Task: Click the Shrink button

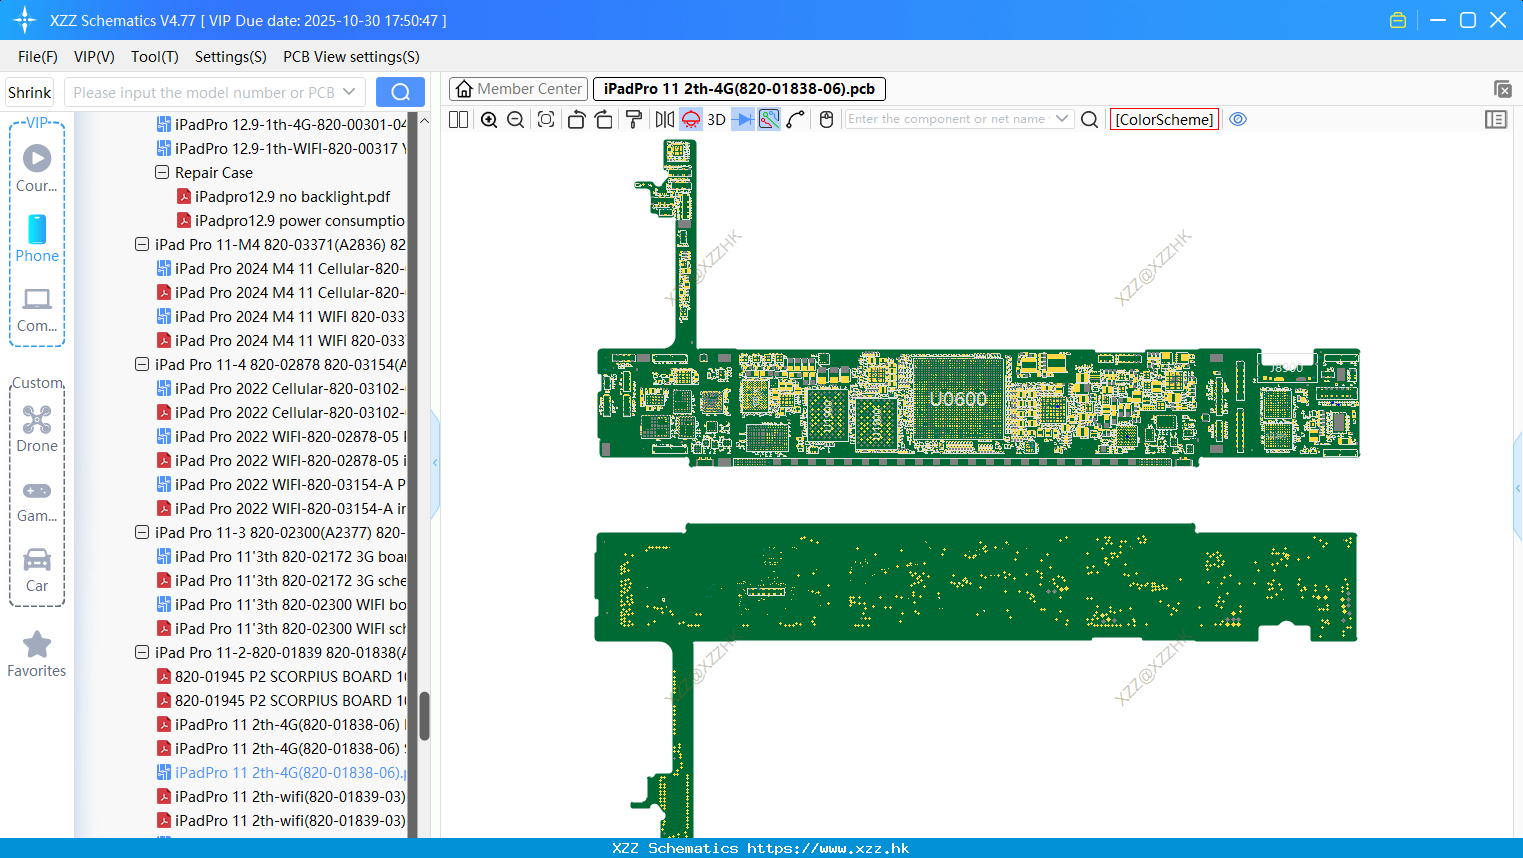Action: (x=30, y=92)
